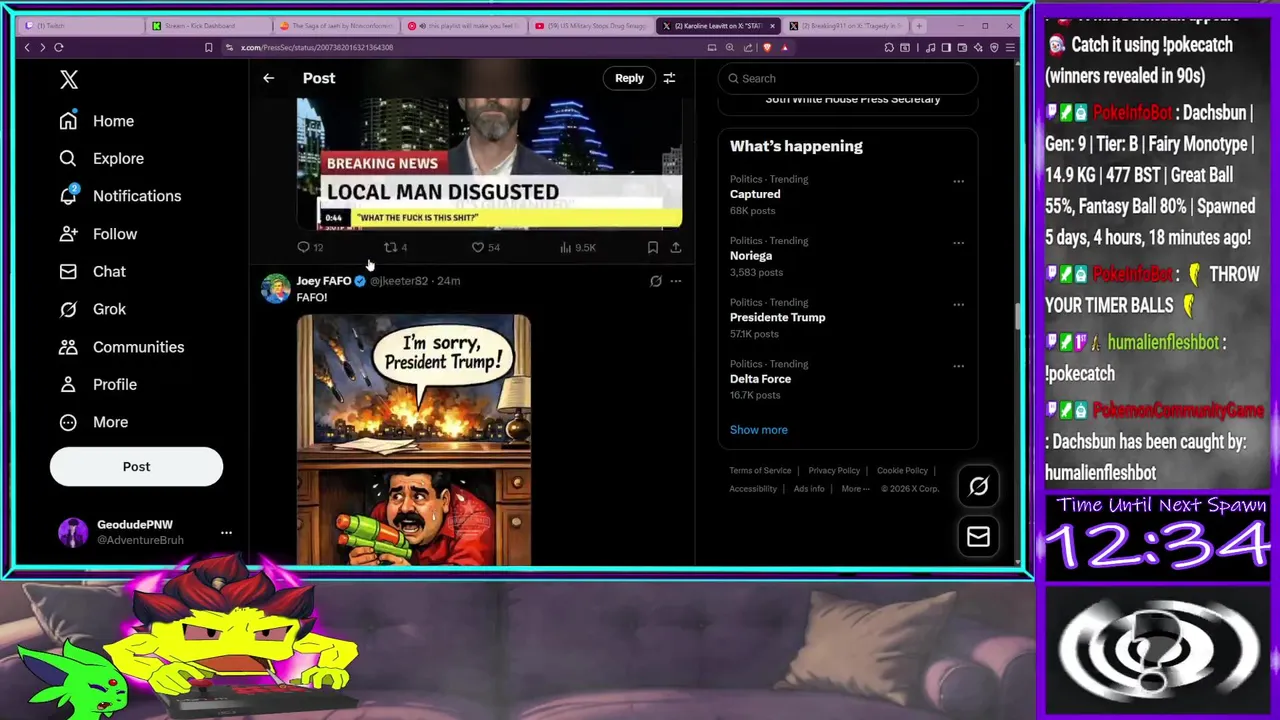Open floating Grok button
This screenshot has height=720, width=1280.
(x=978, y=486)
